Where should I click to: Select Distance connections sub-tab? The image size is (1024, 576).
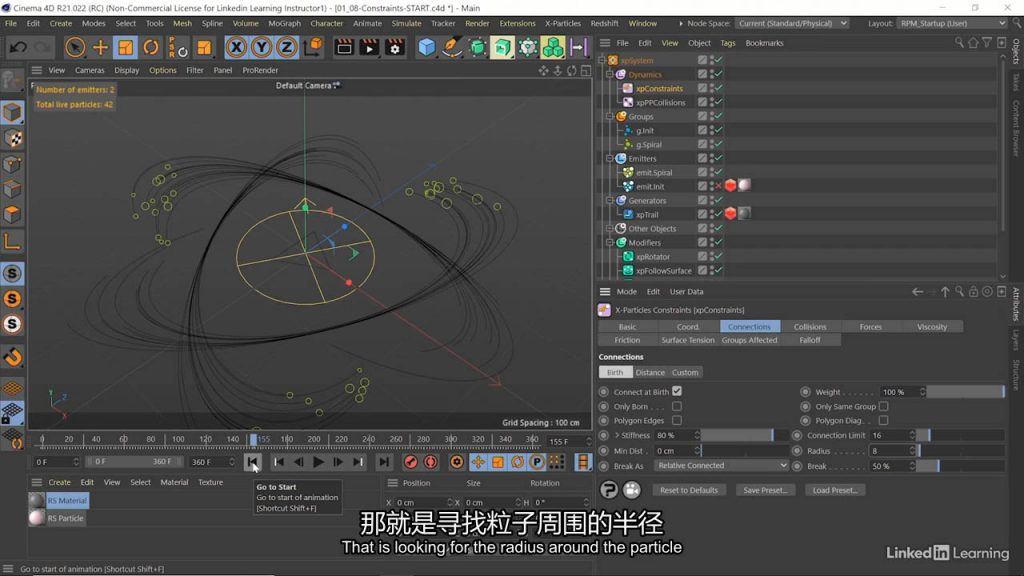(x=650, y=372)
